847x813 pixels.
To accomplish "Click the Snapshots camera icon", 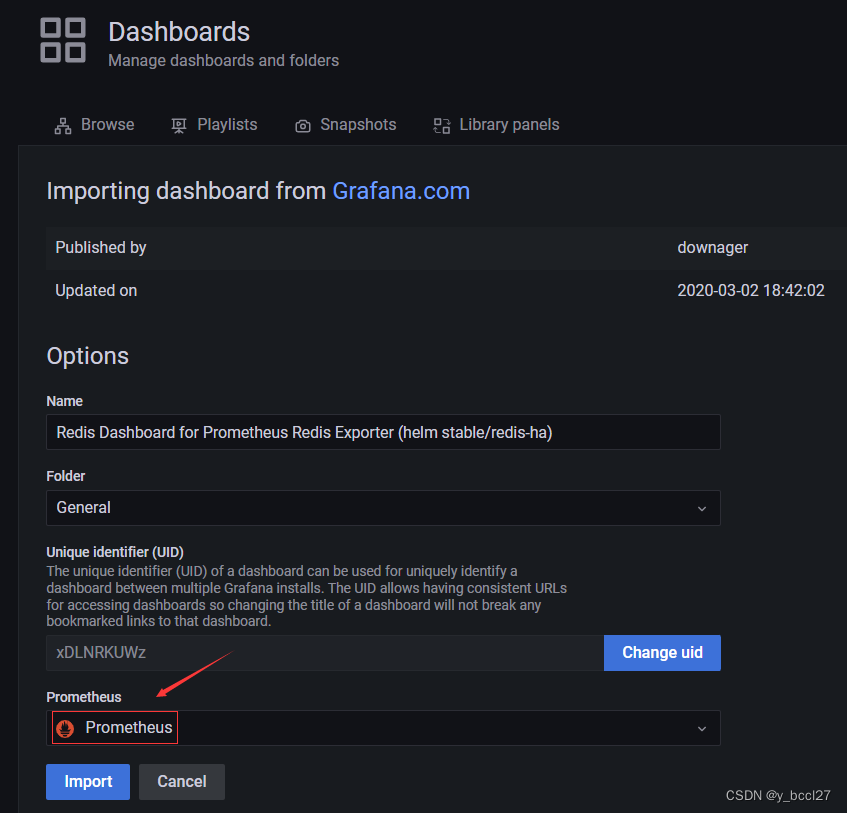I will click(302, 126).
